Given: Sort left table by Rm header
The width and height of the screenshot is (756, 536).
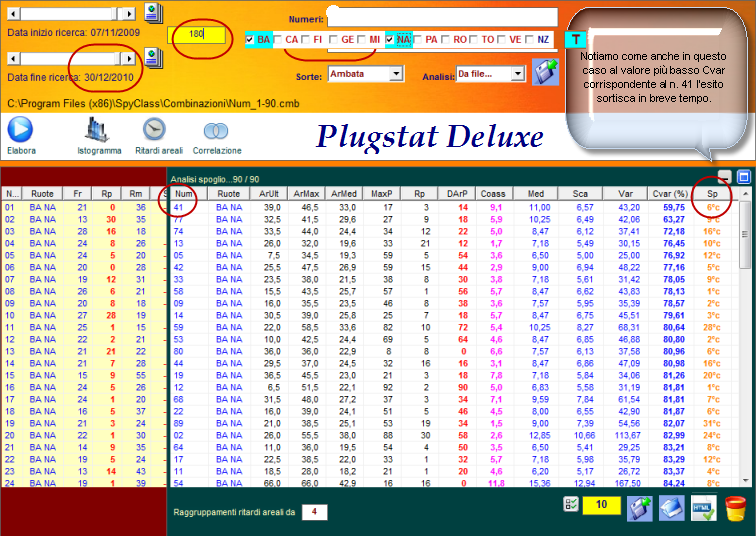Looking at the screenshot, I should click(136, 194).
